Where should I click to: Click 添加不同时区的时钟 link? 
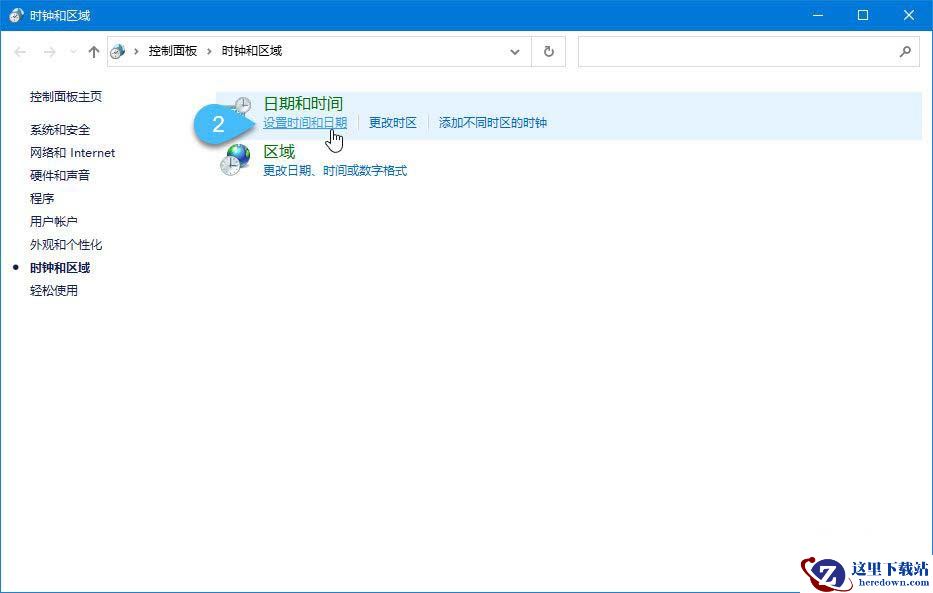493,123
